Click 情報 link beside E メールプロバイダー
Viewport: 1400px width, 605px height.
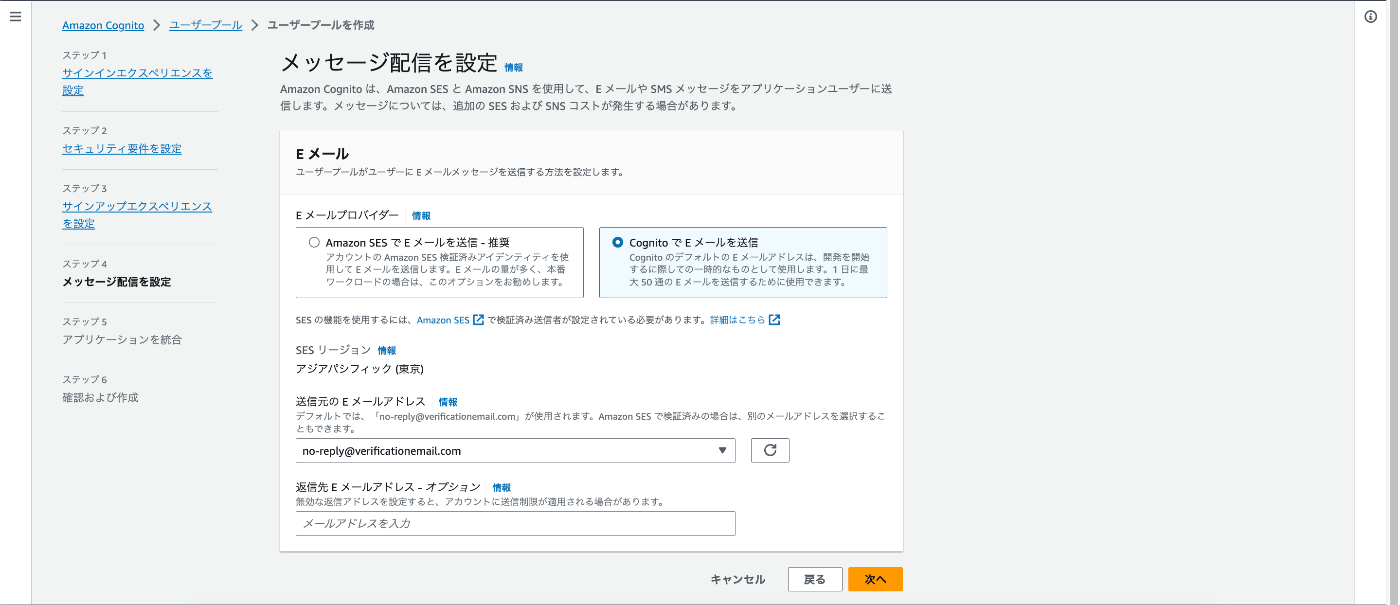(421, 215)
